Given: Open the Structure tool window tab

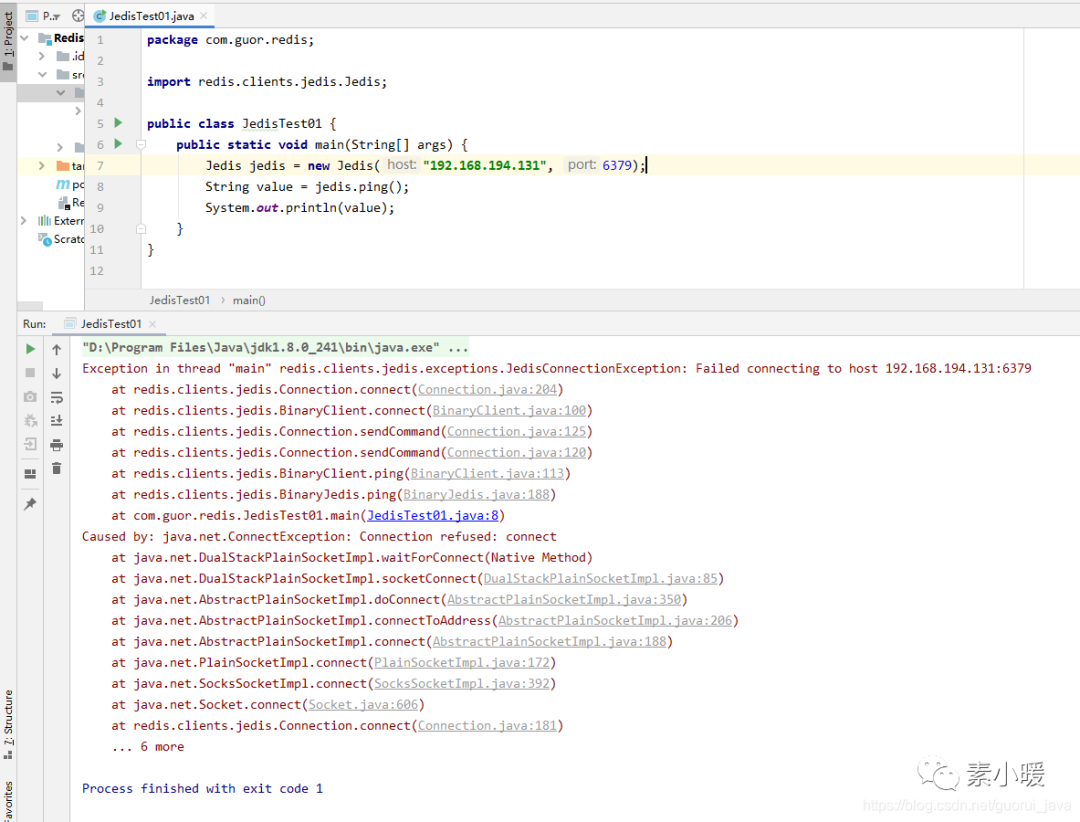Looking at the screenshot, I should tap(8, 723).
